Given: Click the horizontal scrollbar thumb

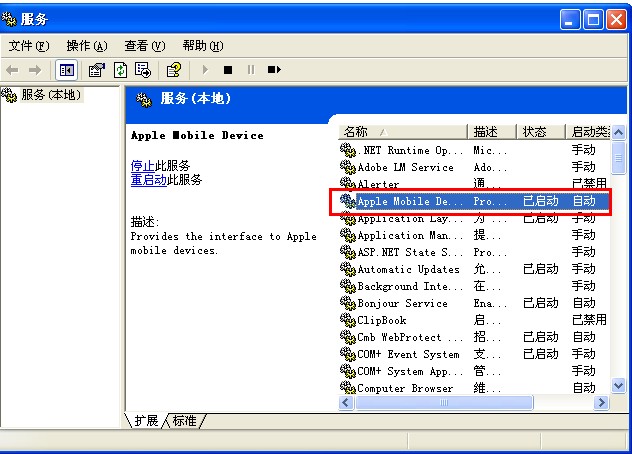Looking at the screenshot, I should pos(444,402).
